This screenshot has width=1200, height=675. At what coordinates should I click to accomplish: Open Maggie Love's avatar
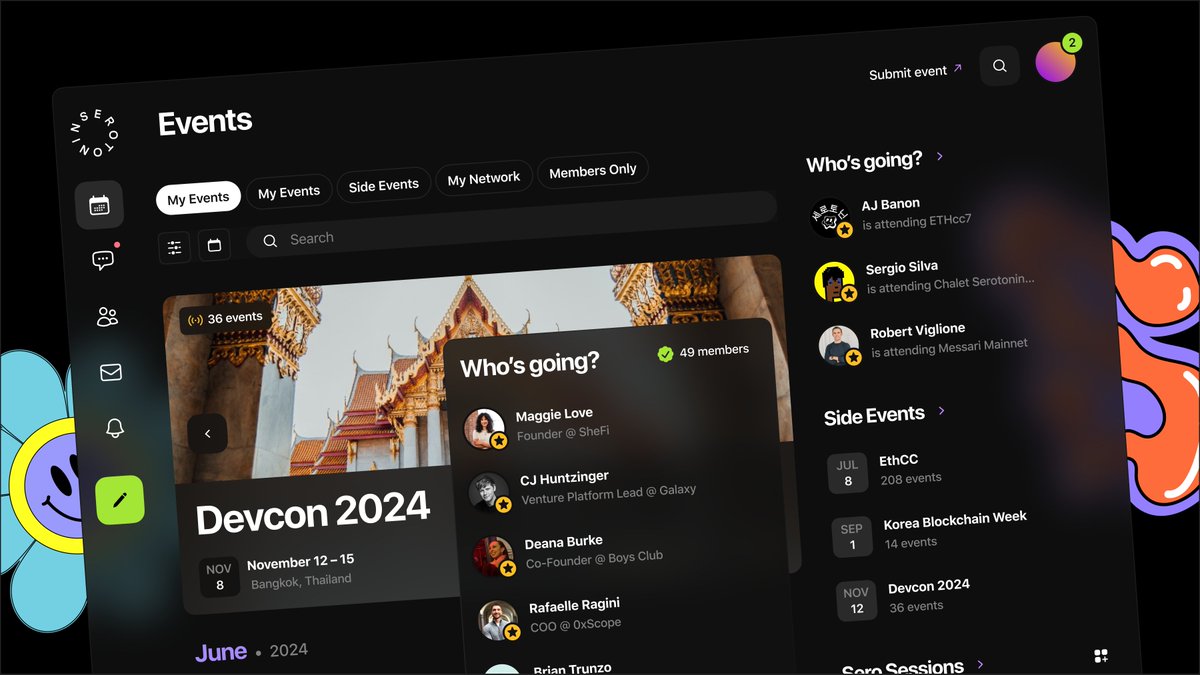[x=485, y=428]
